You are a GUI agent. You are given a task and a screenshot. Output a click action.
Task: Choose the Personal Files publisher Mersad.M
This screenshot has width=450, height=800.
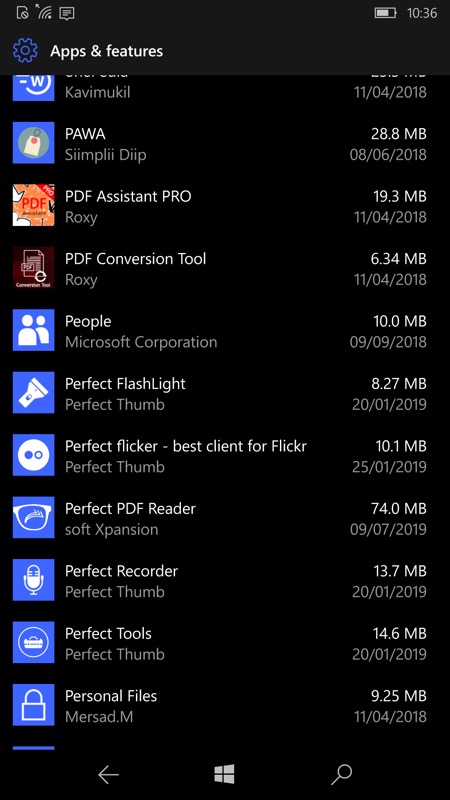[99, 717]
